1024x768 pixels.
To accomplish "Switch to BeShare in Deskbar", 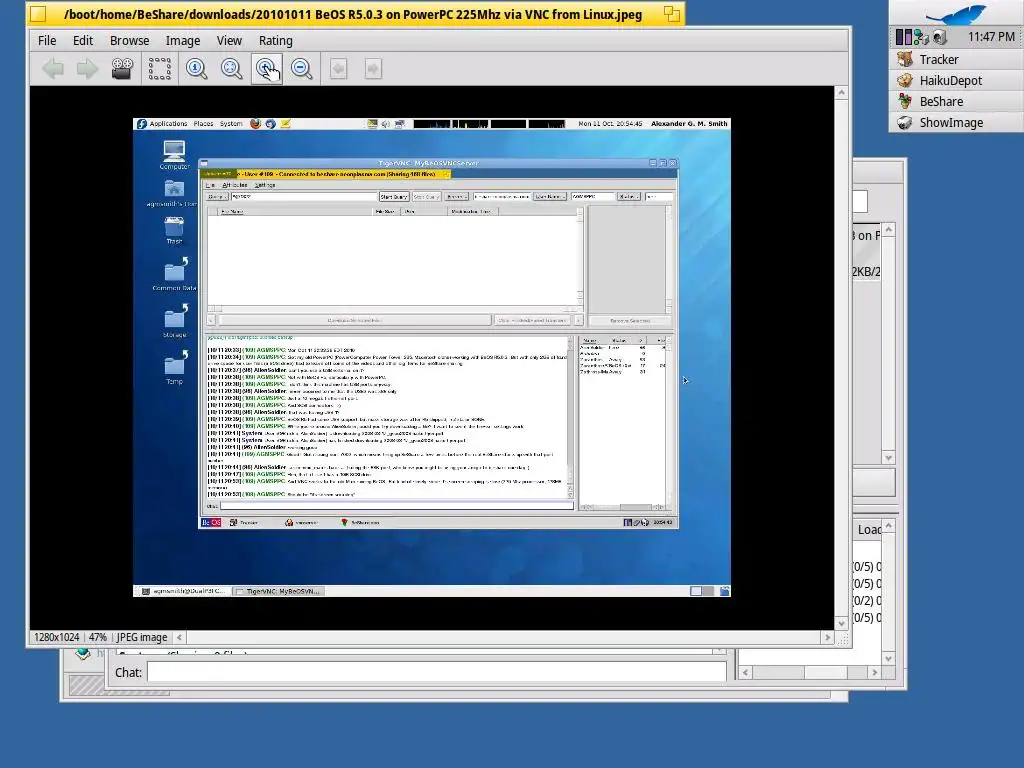I will pos(956,101).
